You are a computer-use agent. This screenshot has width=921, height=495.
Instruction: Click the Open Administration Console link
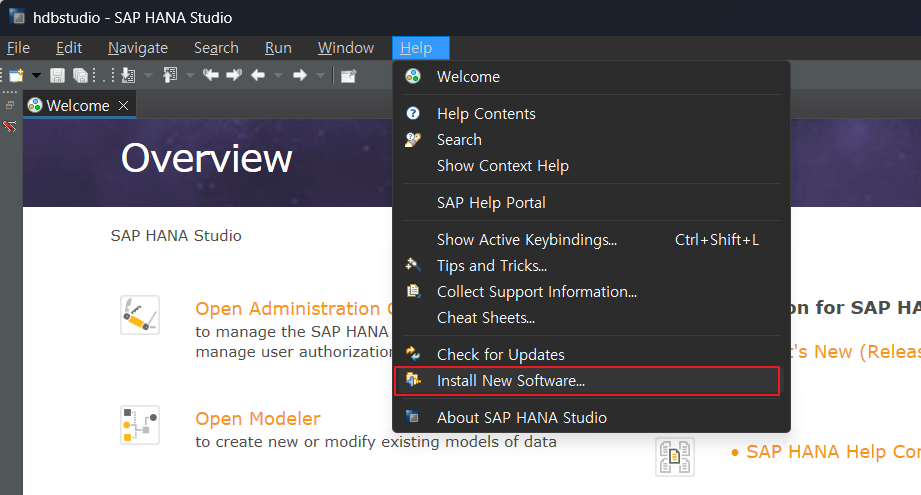293,308
